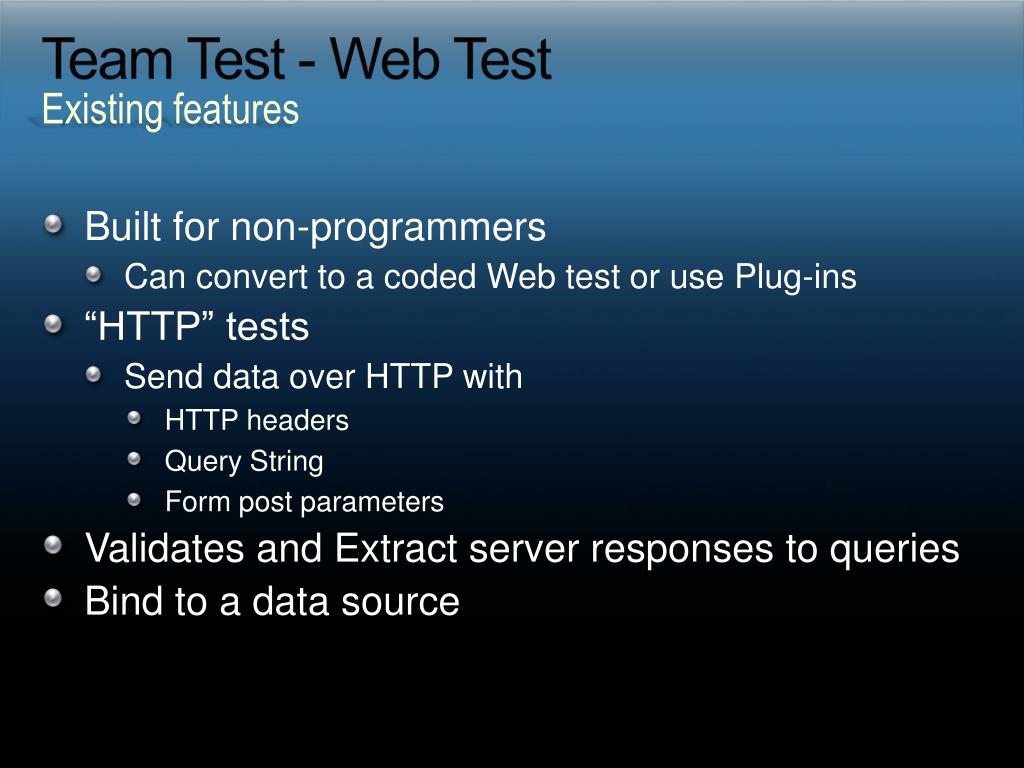The image size is (1024, 768).
Task: Click the bullet before Form post parameters
Action: 135,500
